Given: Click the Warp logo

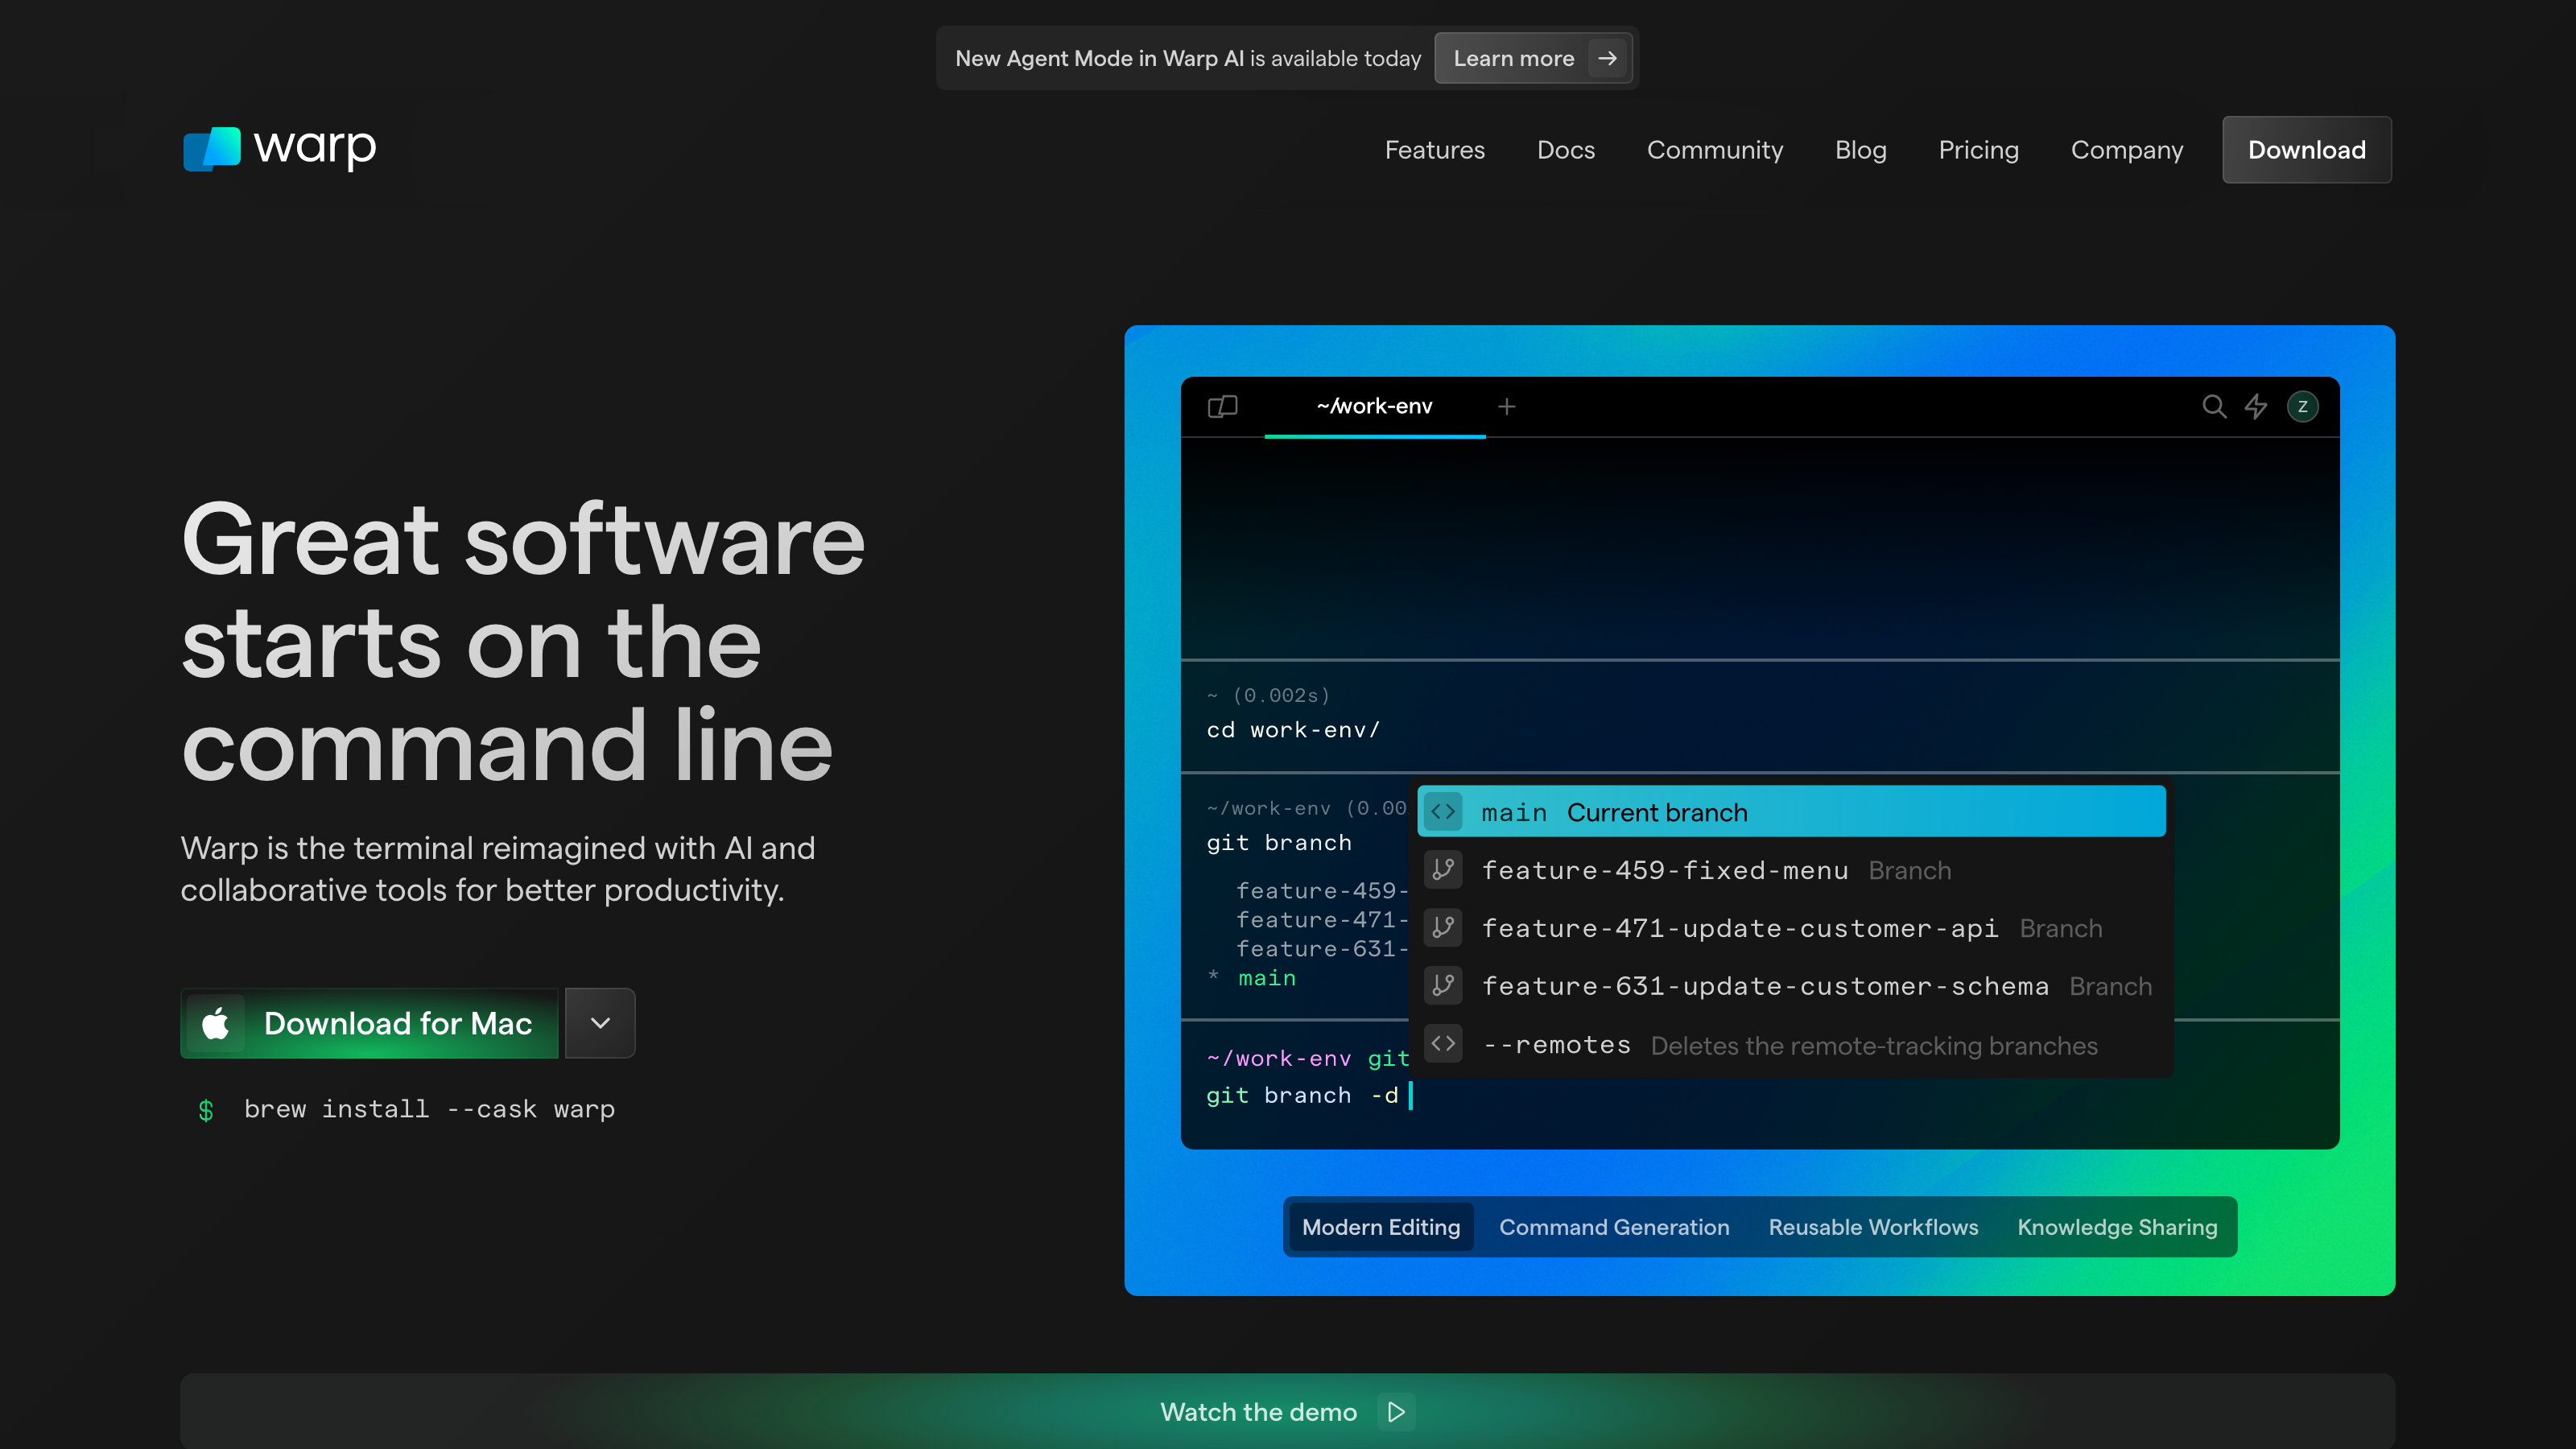Looking at the screenshot, I should 280,149.
